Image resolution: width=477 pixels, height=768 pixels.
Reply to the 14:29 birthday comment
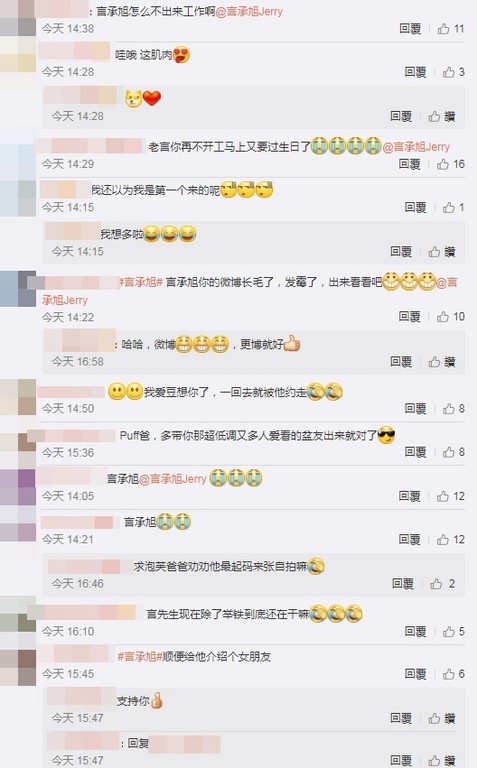[x=410, y=164]
